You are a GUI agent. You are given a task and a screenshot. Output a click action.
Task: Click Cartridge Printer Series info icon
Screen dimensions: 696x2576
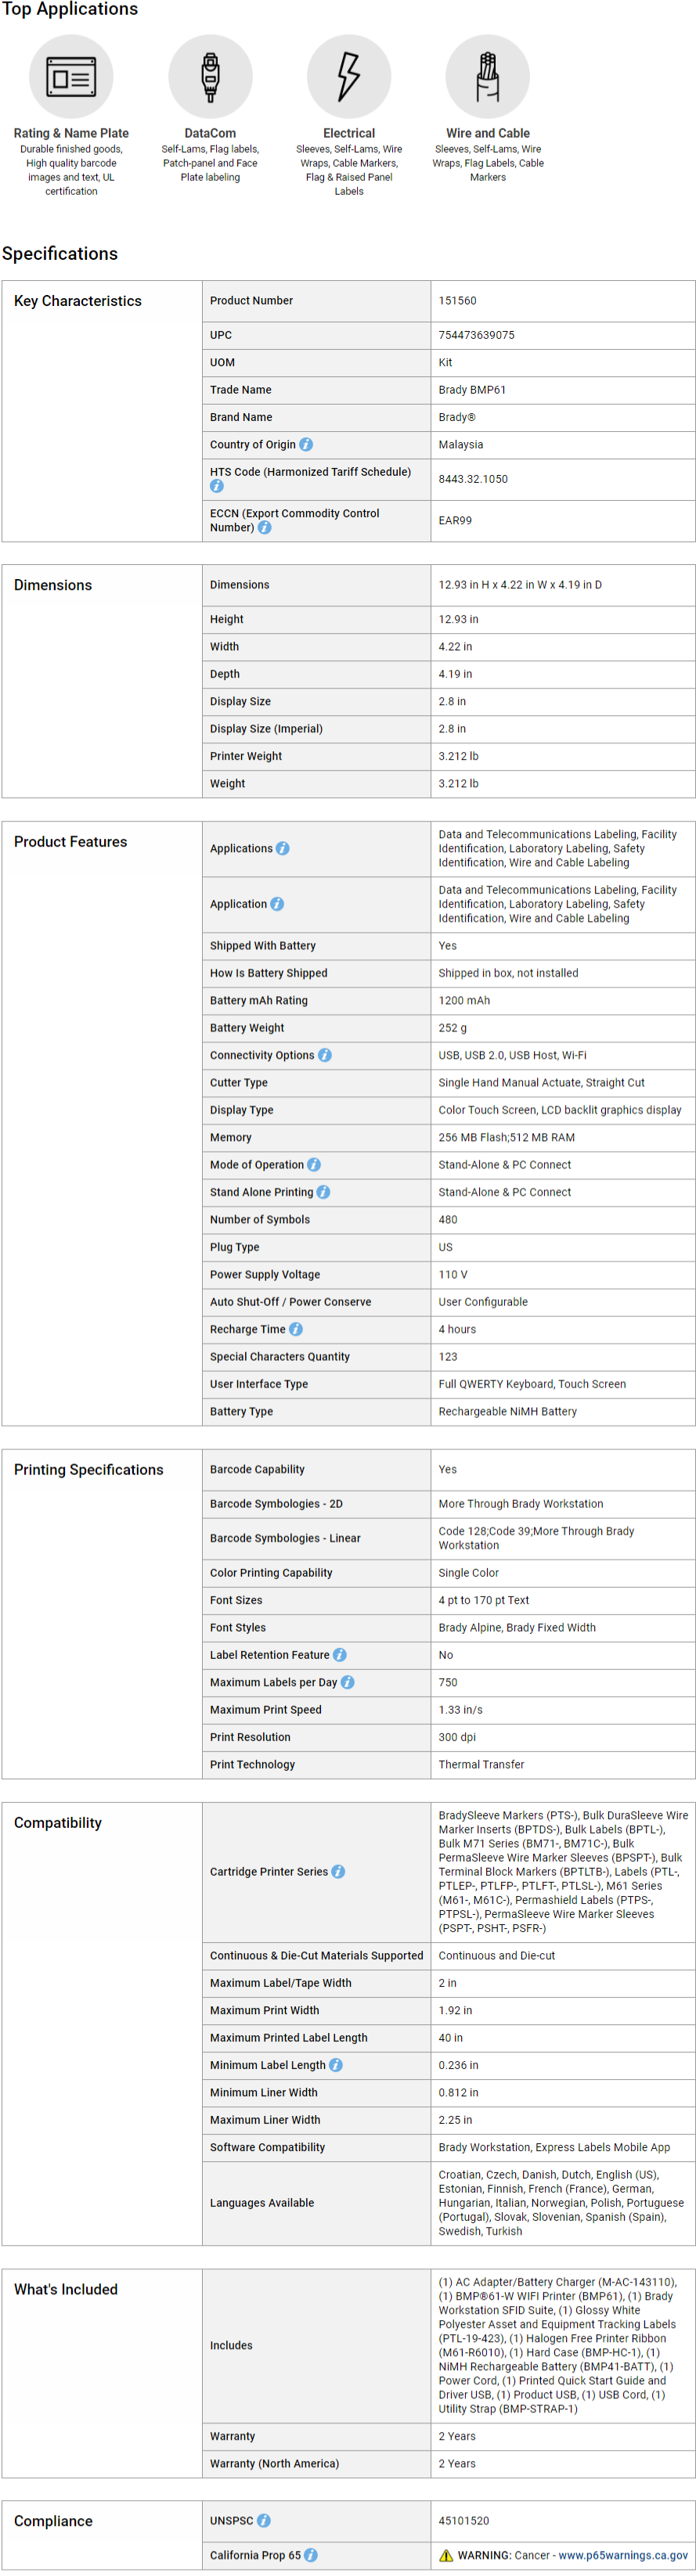click(339, 1871)
